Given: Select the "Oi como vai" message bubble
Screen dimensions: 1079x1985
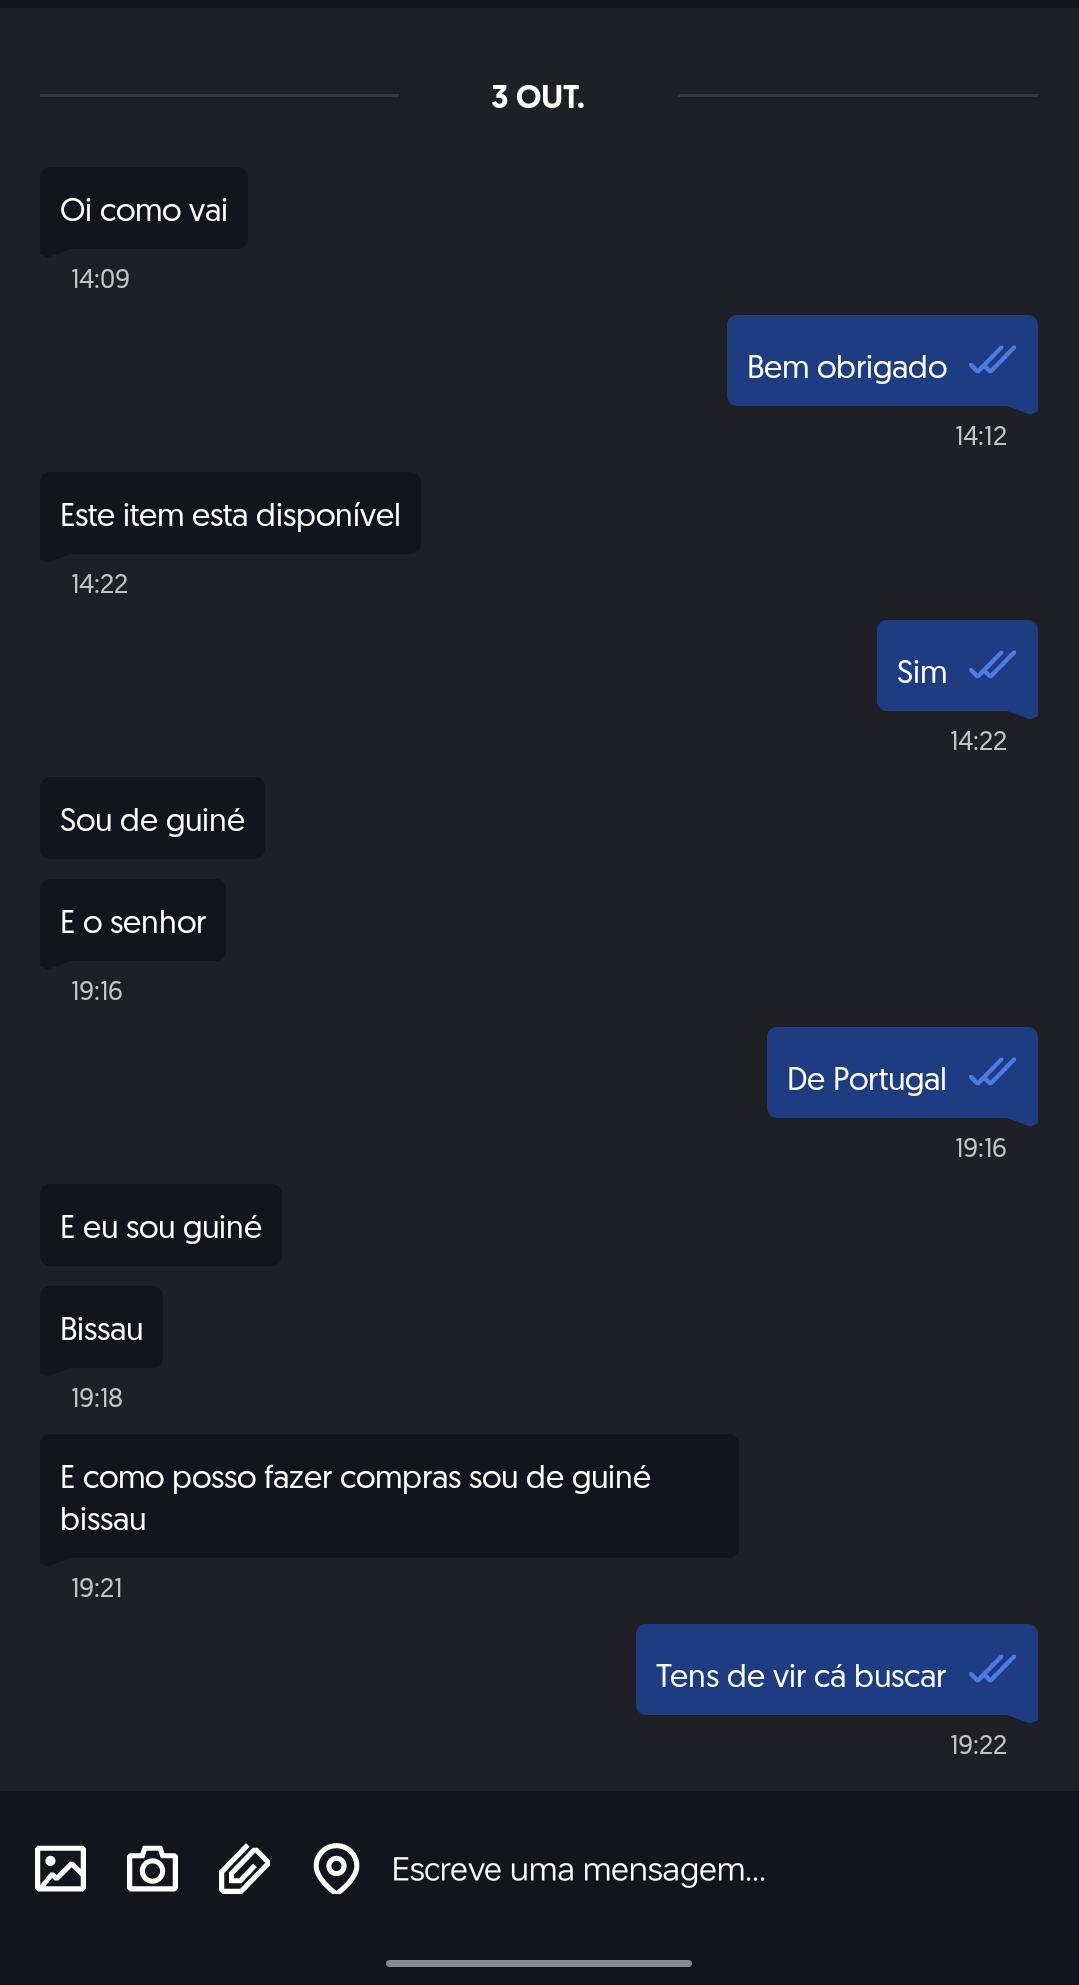Looking at the screenshot, I should pyautogui.click(x=144, y=210).
